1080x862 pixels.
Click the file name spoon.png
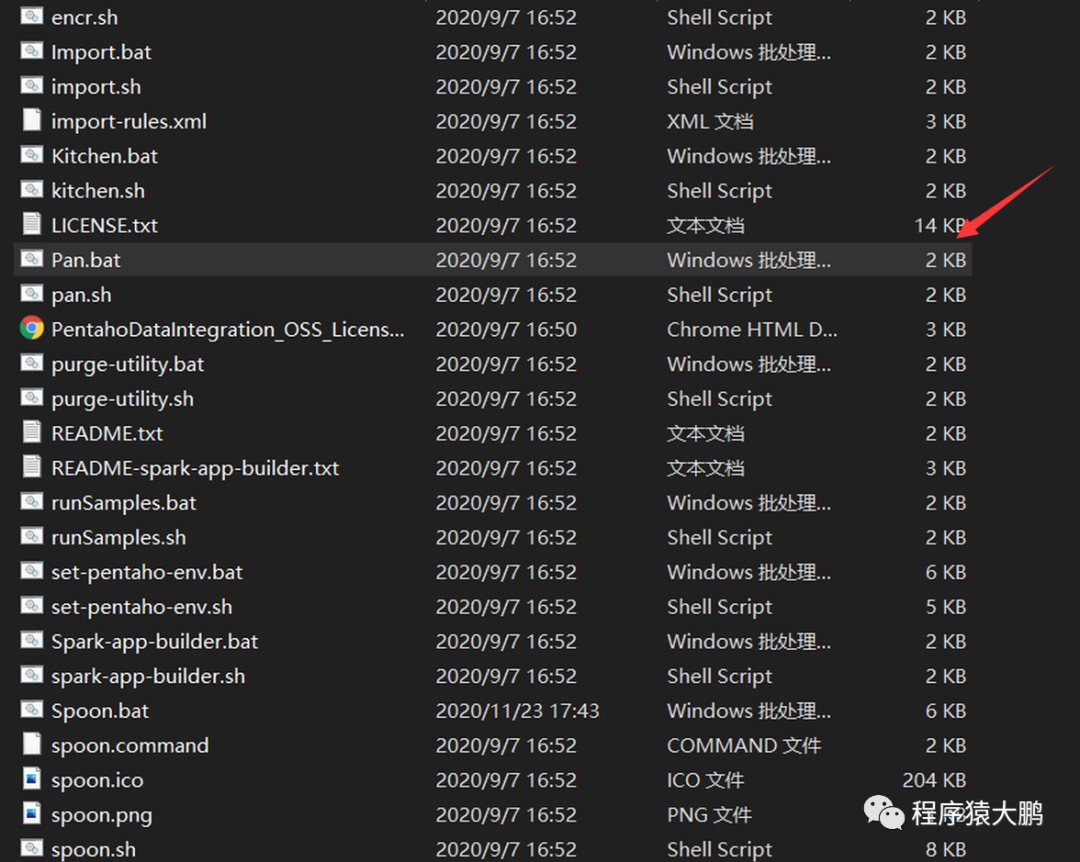[102, 815]
